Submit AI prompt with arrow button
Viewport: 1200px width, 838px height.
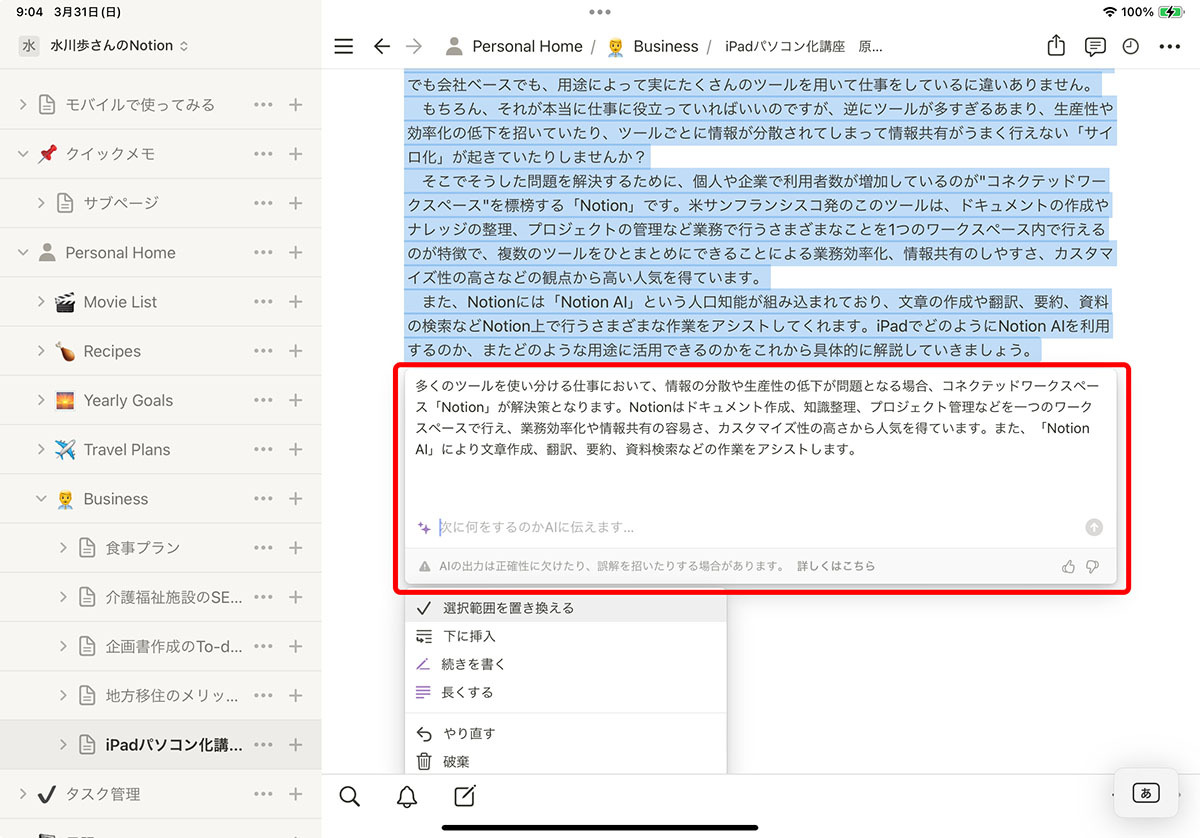(x=1094, y=527)
